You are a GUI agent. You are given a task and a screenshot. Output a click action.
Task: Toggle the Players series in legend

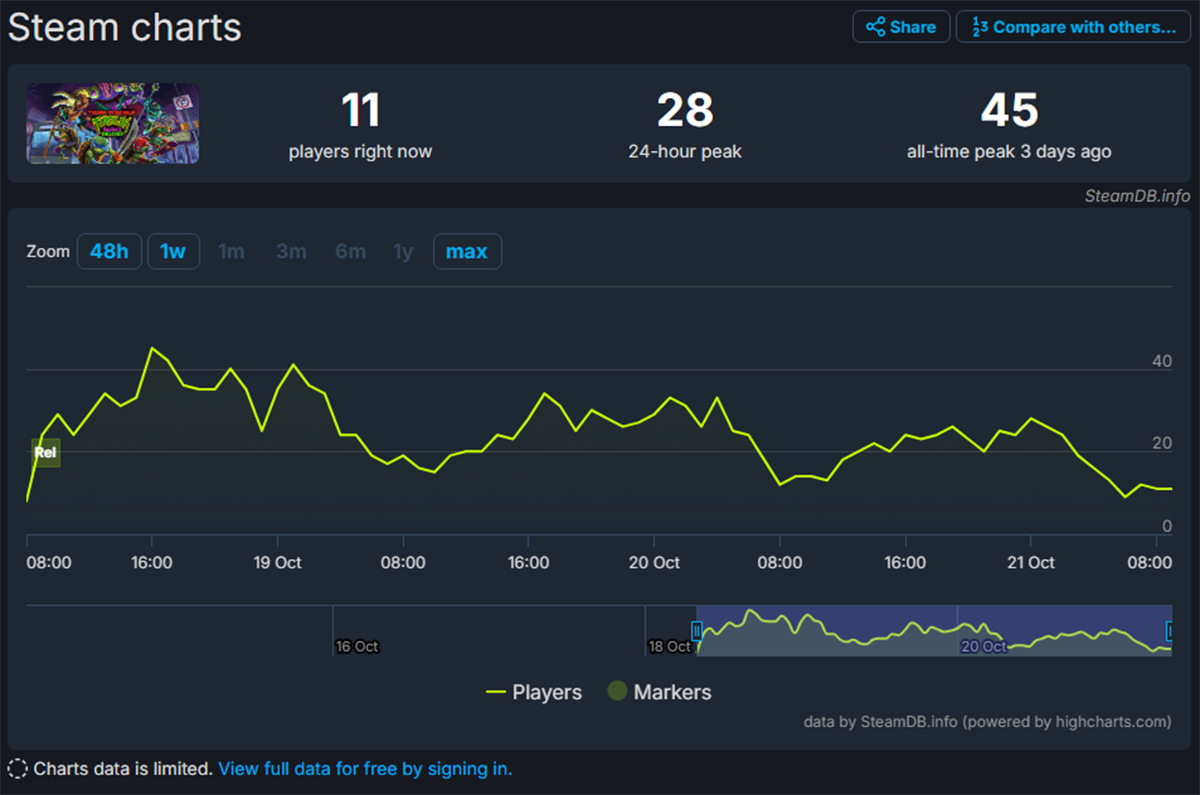534,692
